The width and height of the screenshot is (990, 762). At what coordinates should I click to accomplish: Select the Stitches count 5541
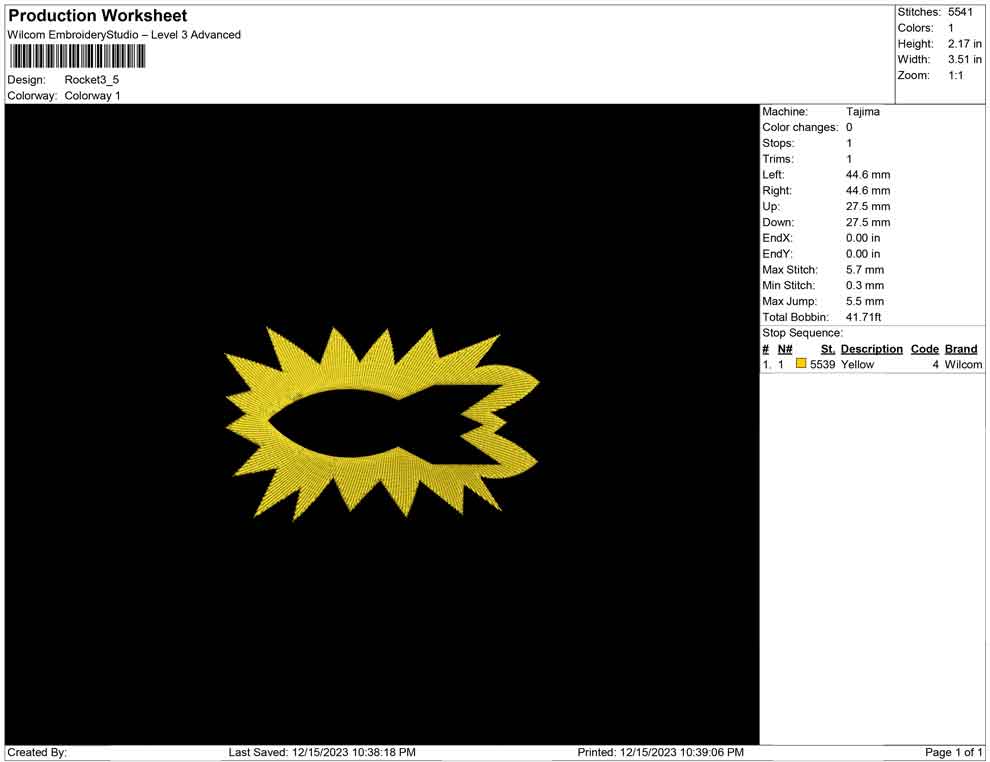coord(960,12)
